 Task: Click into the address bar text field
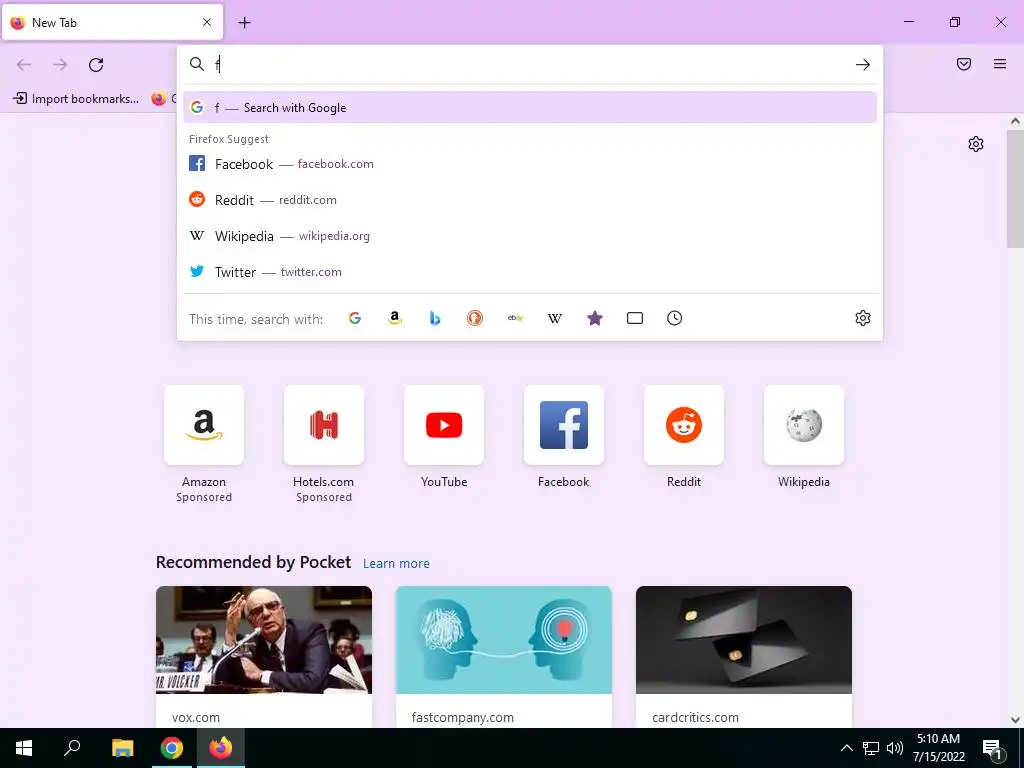pyautogui.click(x=530, y=65)
